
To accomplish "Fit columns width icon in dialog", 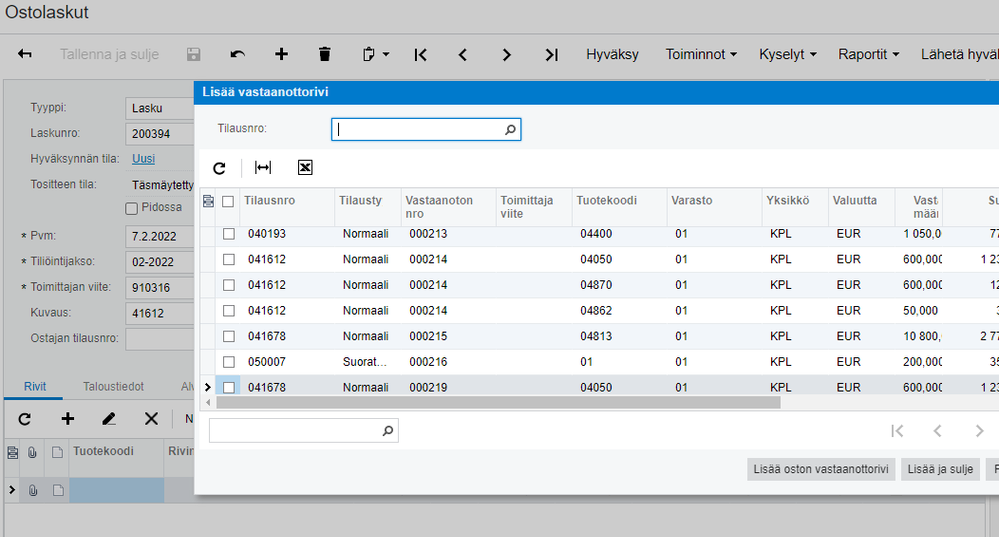I will pos(262,168).
